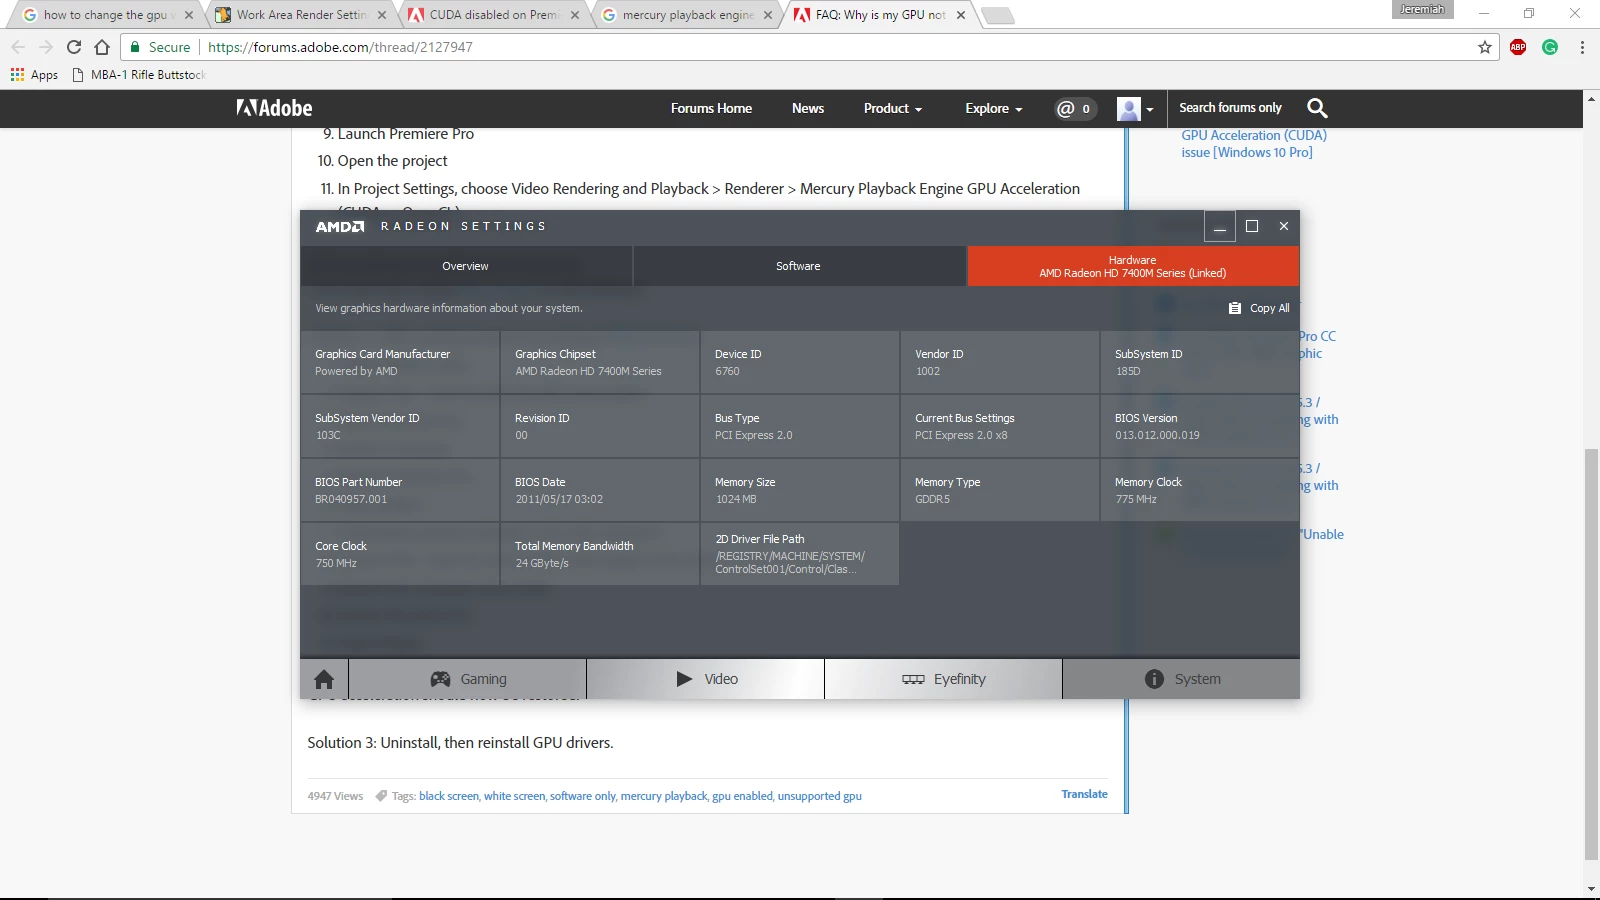Select Hardware AMD Radeon HD 7400M tab
1600x900 pixels.
pos(1133,266)
